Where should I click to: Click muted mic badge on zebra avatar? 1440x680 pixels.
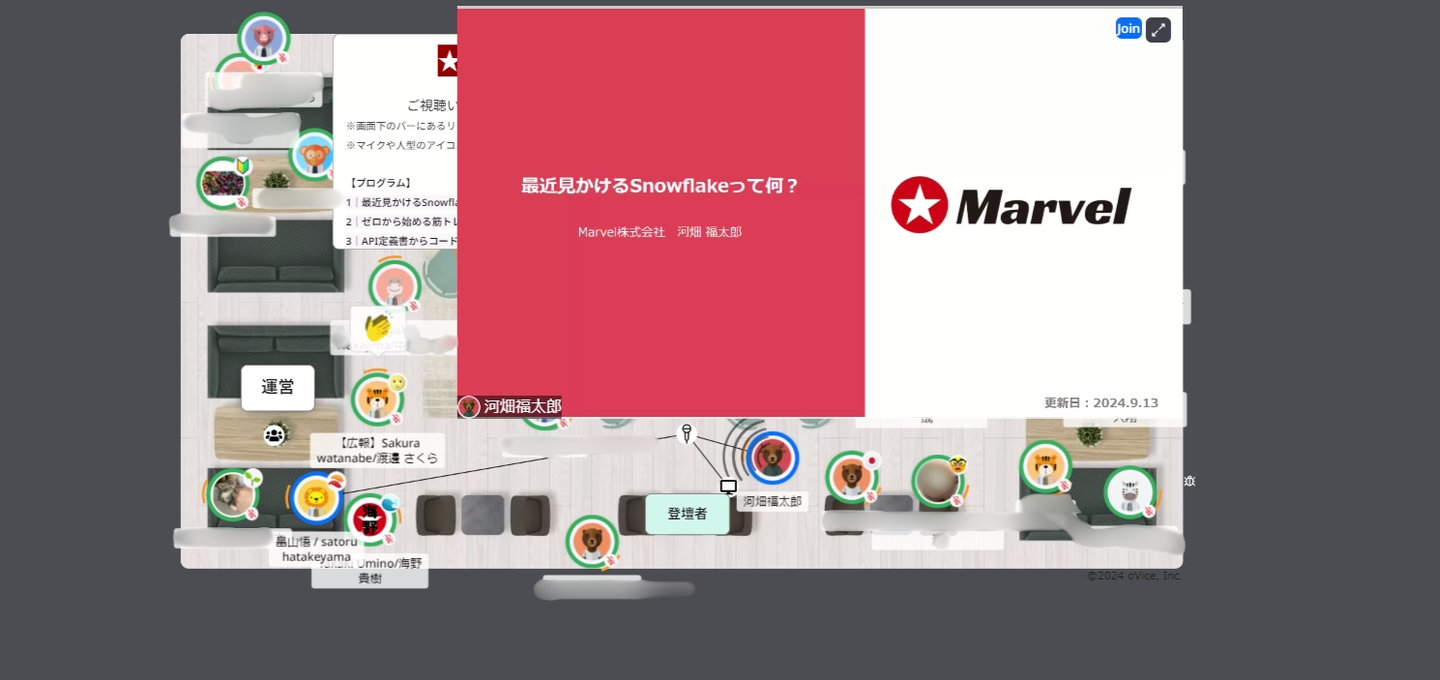coord(1149,512)
